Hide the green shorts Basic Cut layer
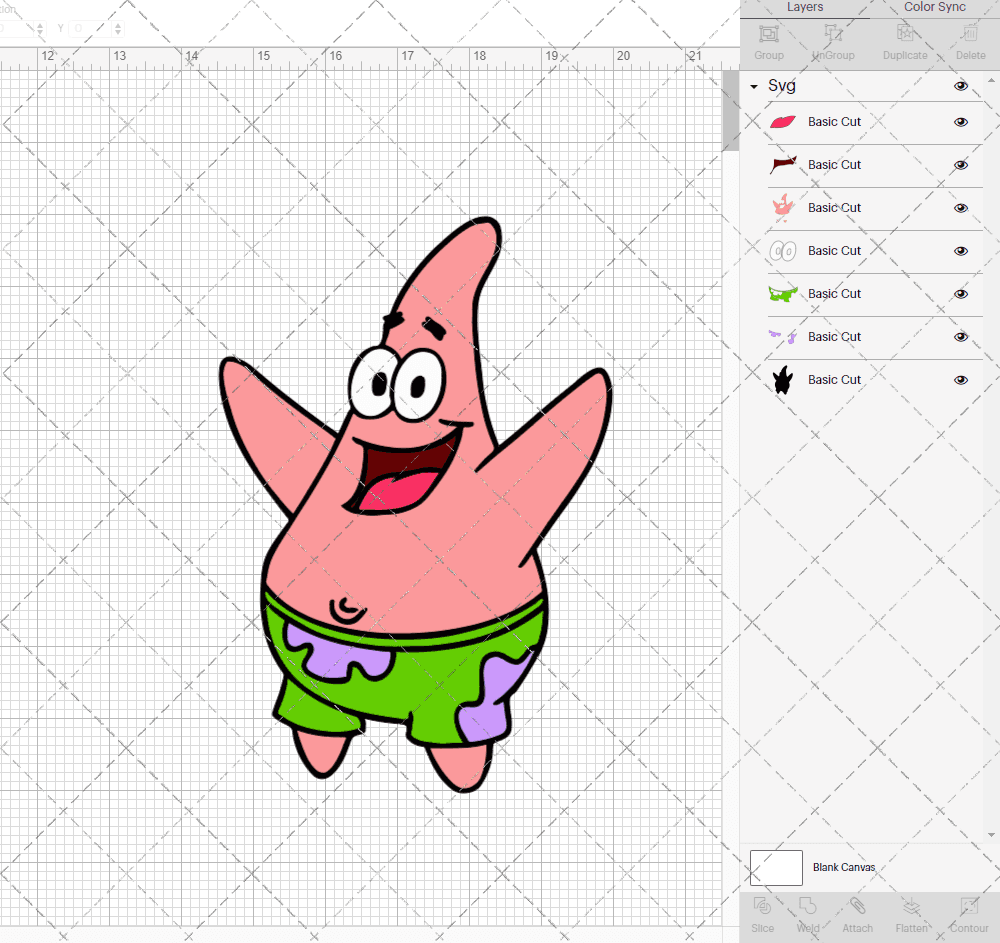This screenshot has height=943, width=1000. [x=960, y=294]
